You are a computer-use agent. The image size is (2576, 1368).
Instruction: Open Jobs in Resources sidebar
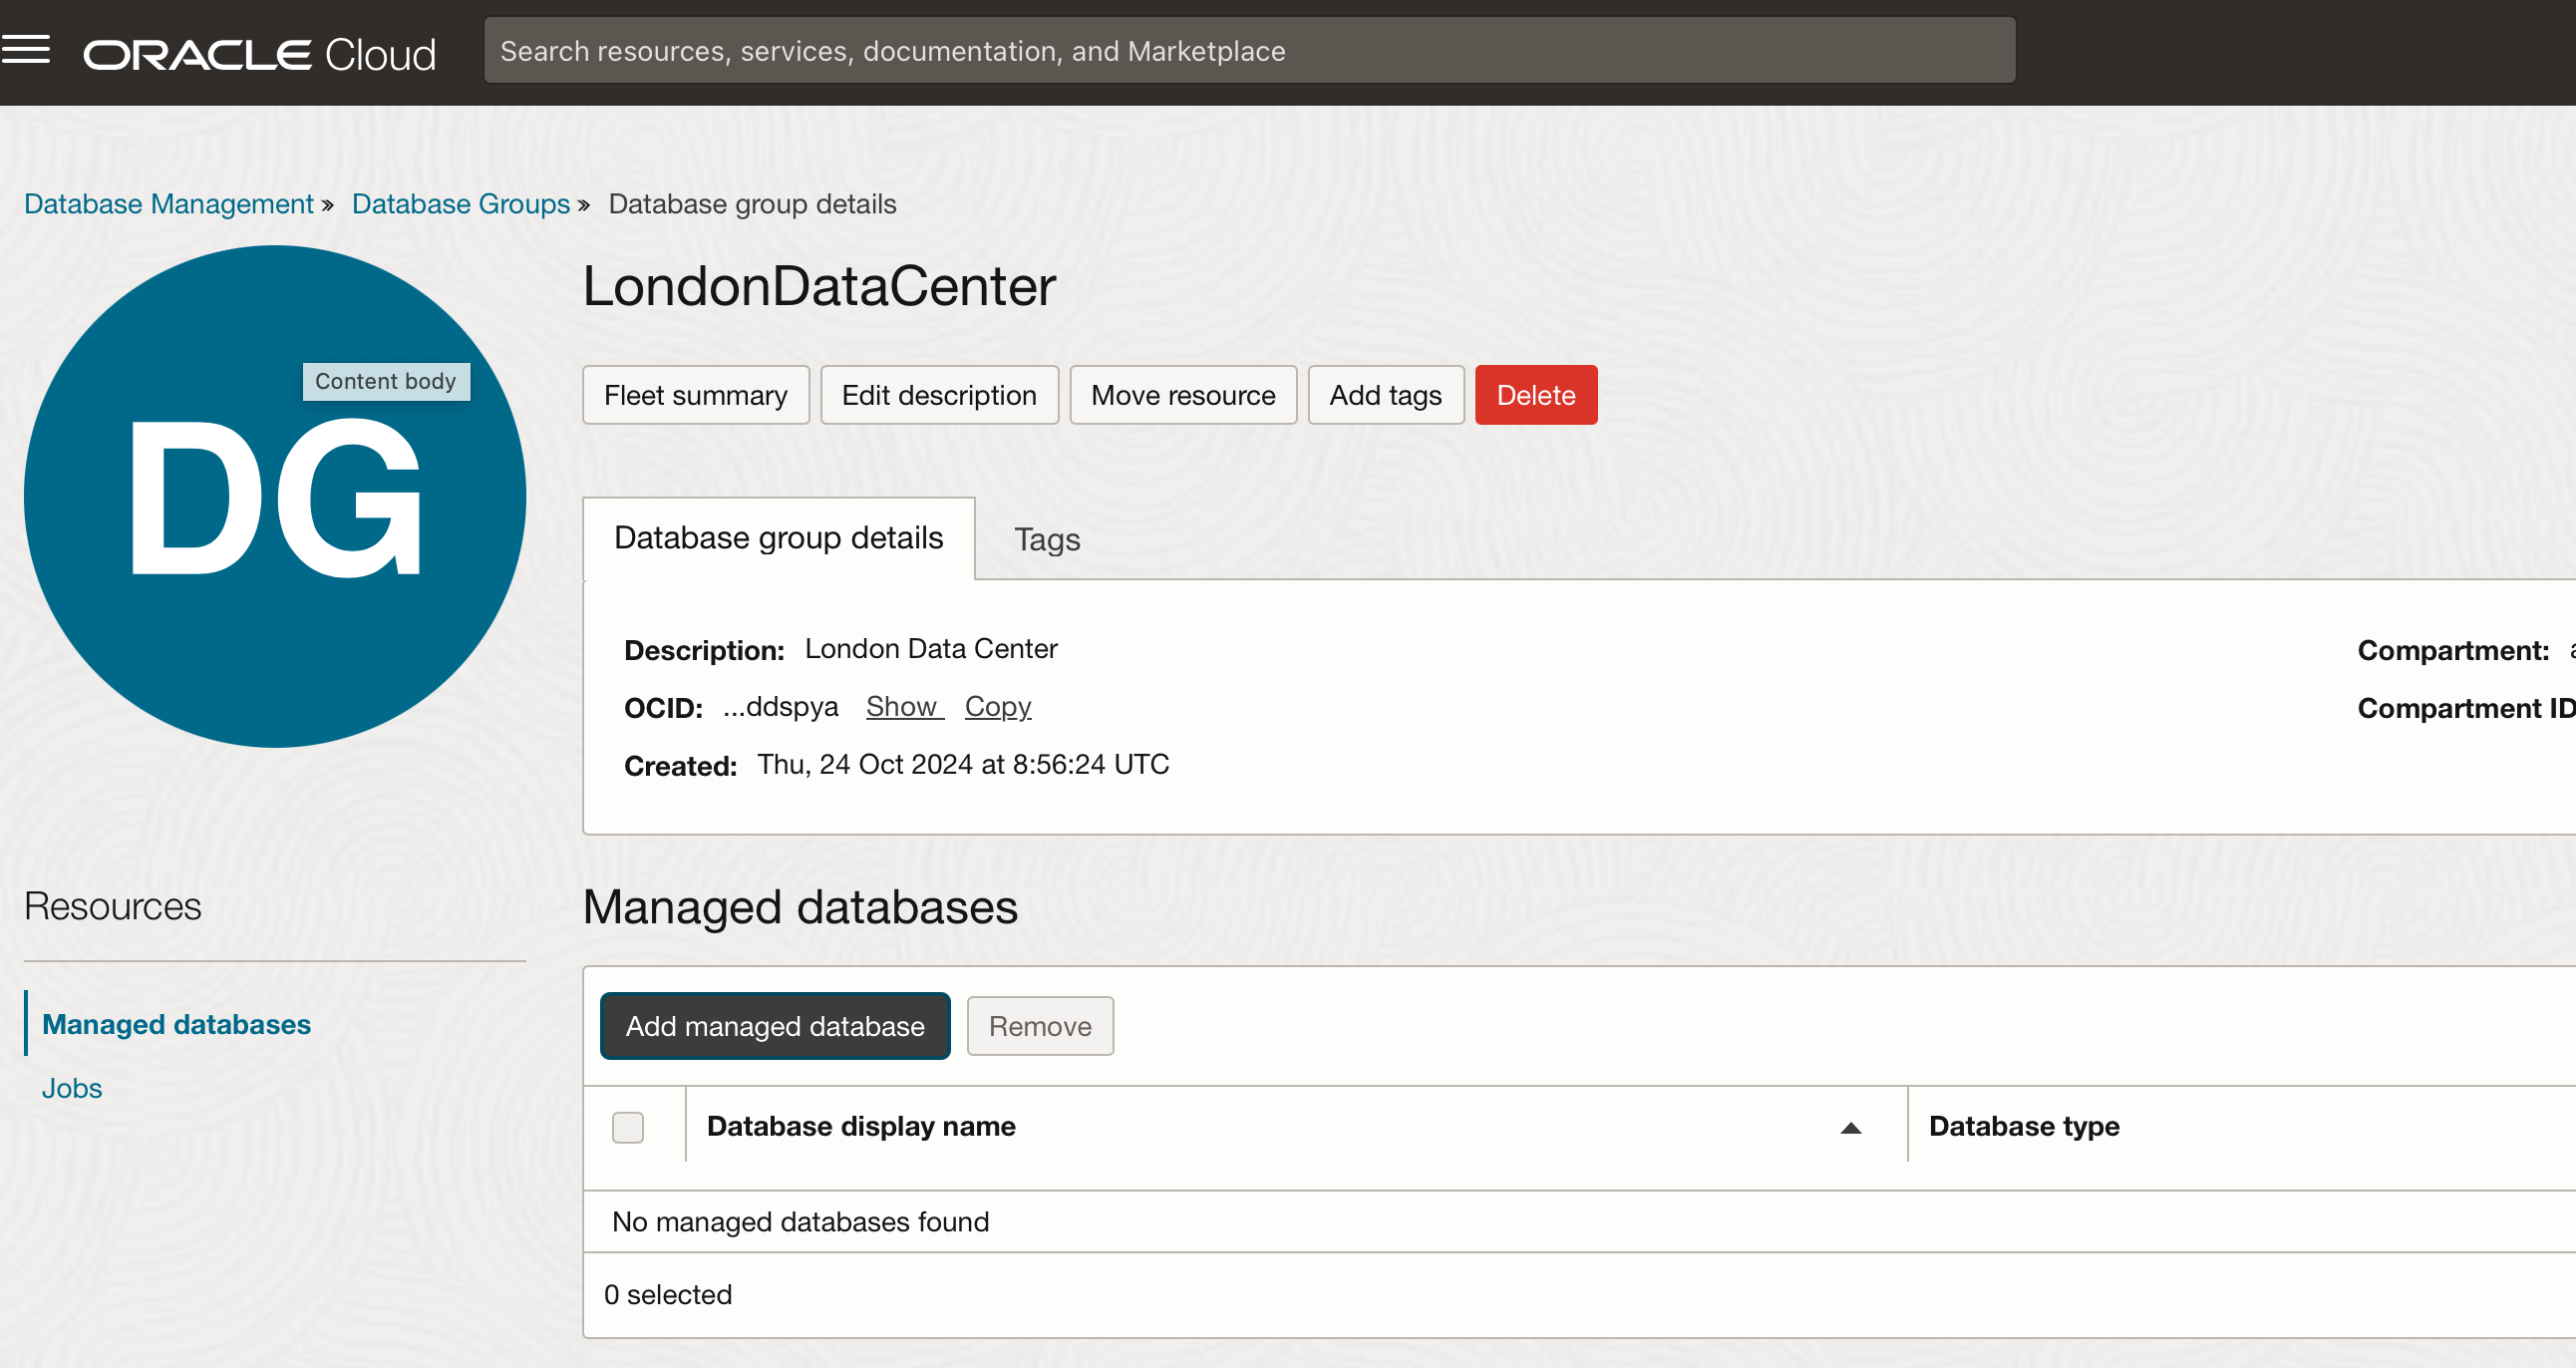72,1088
